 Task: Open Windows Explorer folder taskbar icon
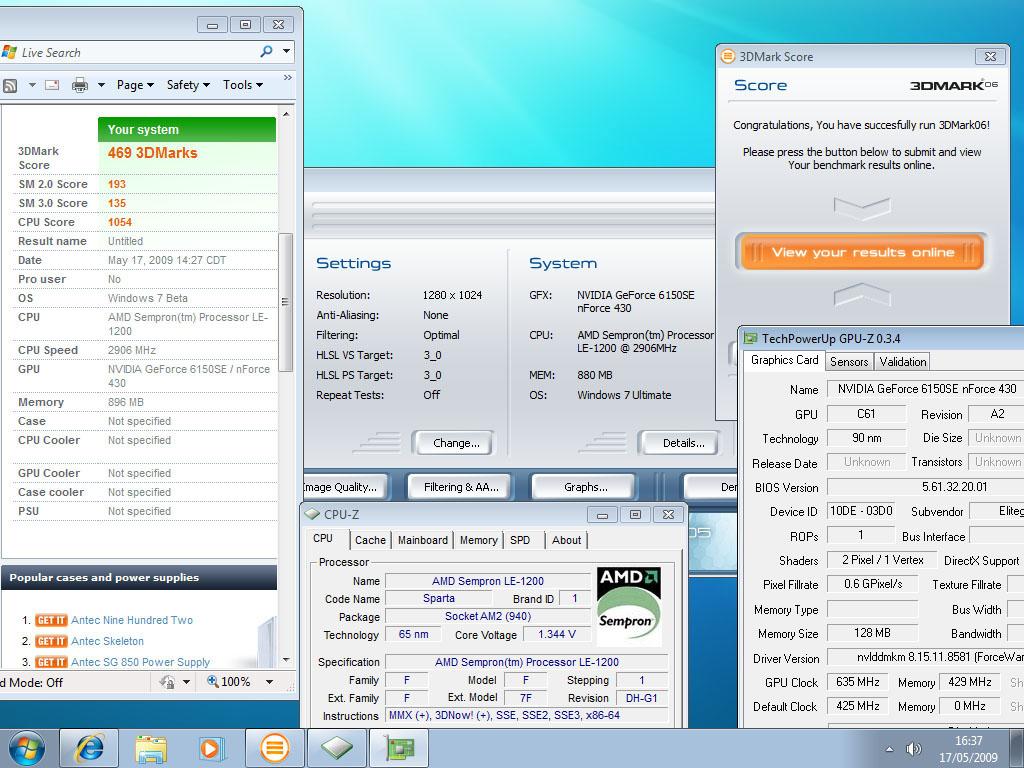click(x=151, y=748)
